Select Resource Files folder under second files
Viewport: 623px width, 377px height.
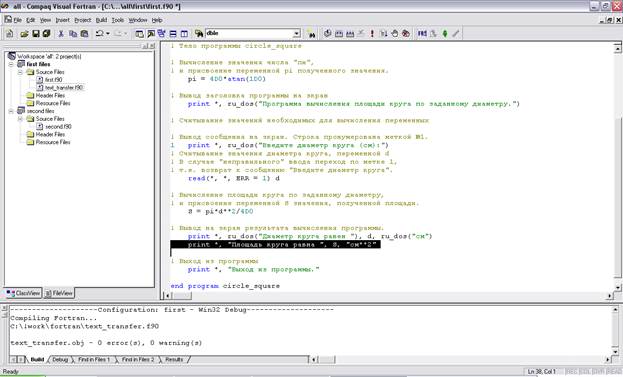53,142
